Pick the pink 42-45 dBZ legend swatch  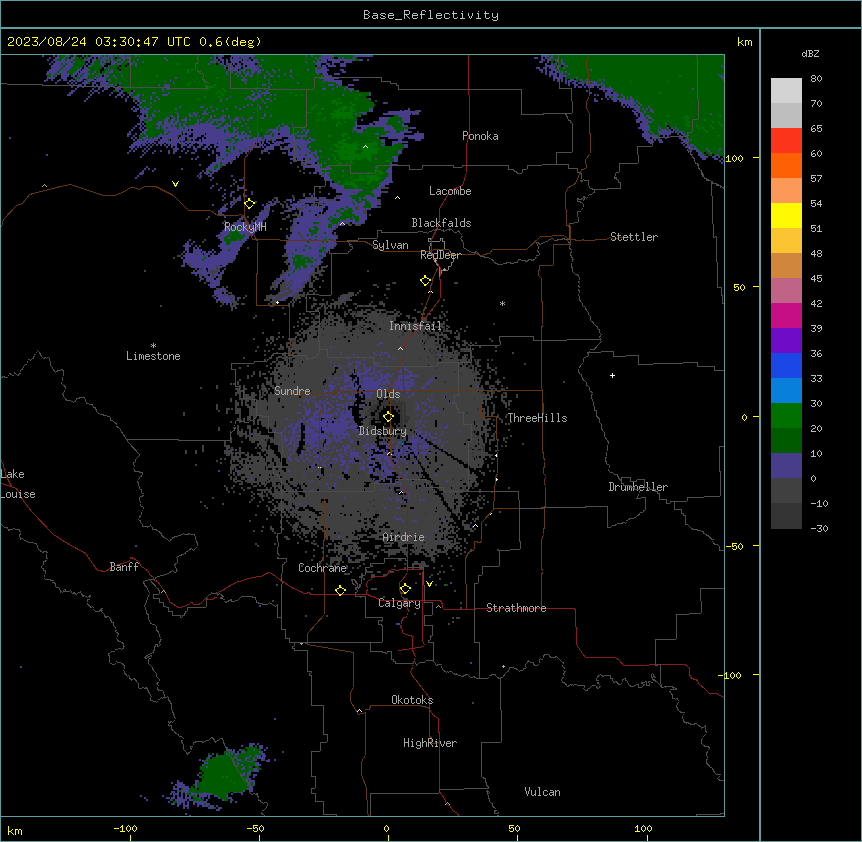[786, 291]
